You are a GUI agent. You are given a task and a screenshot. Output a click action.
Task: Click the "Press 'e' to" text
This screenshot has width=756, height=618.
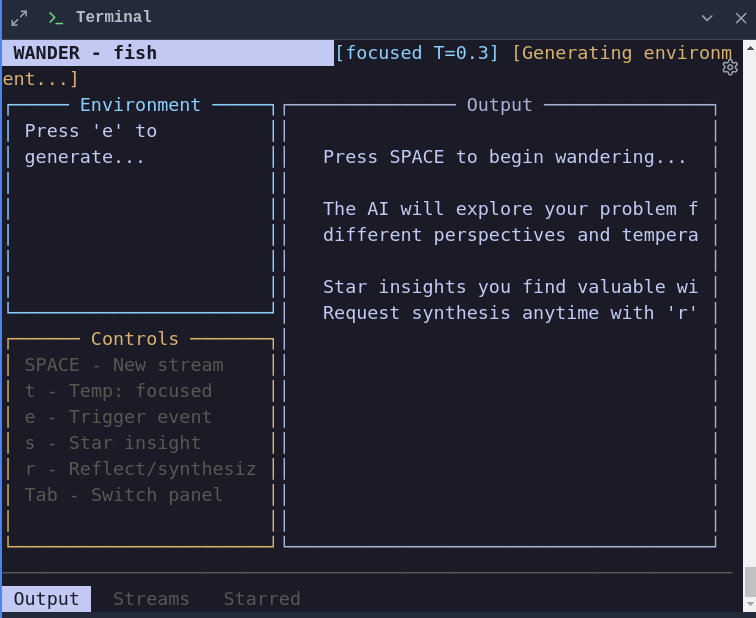(x=91, y=131)
